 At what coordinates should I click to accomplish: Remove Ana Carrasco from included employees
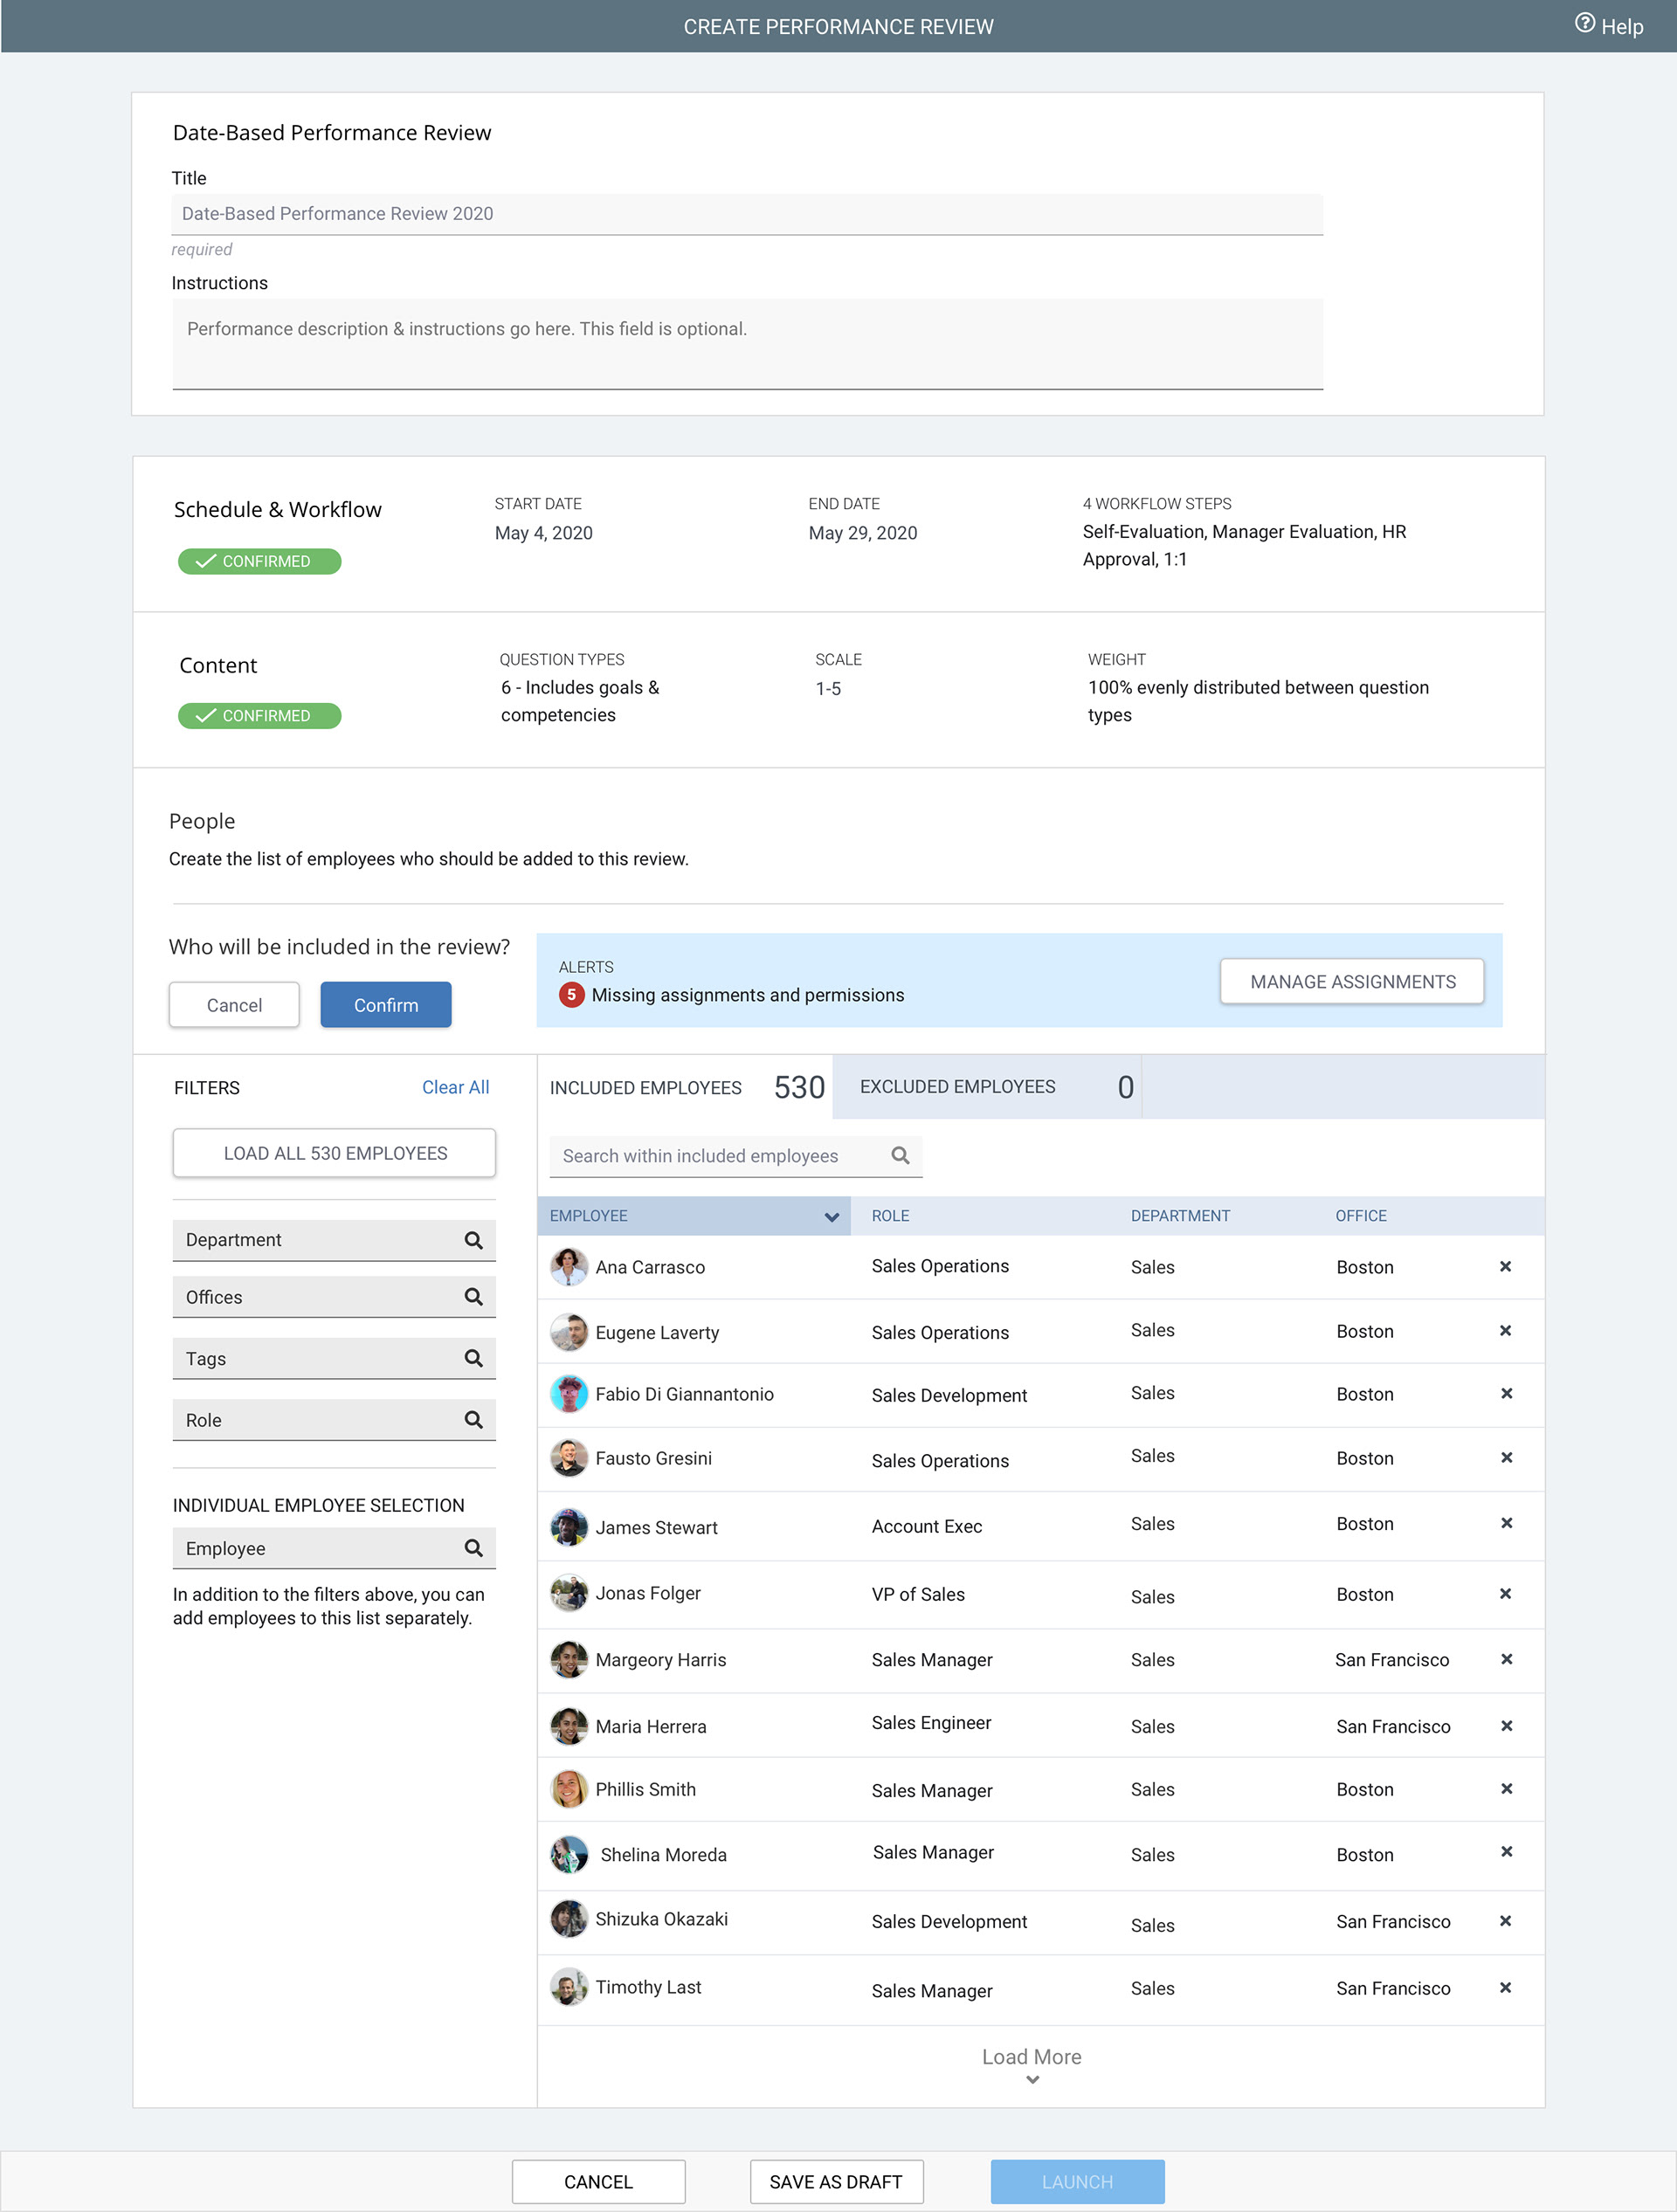click(x=1504, y=1266)
